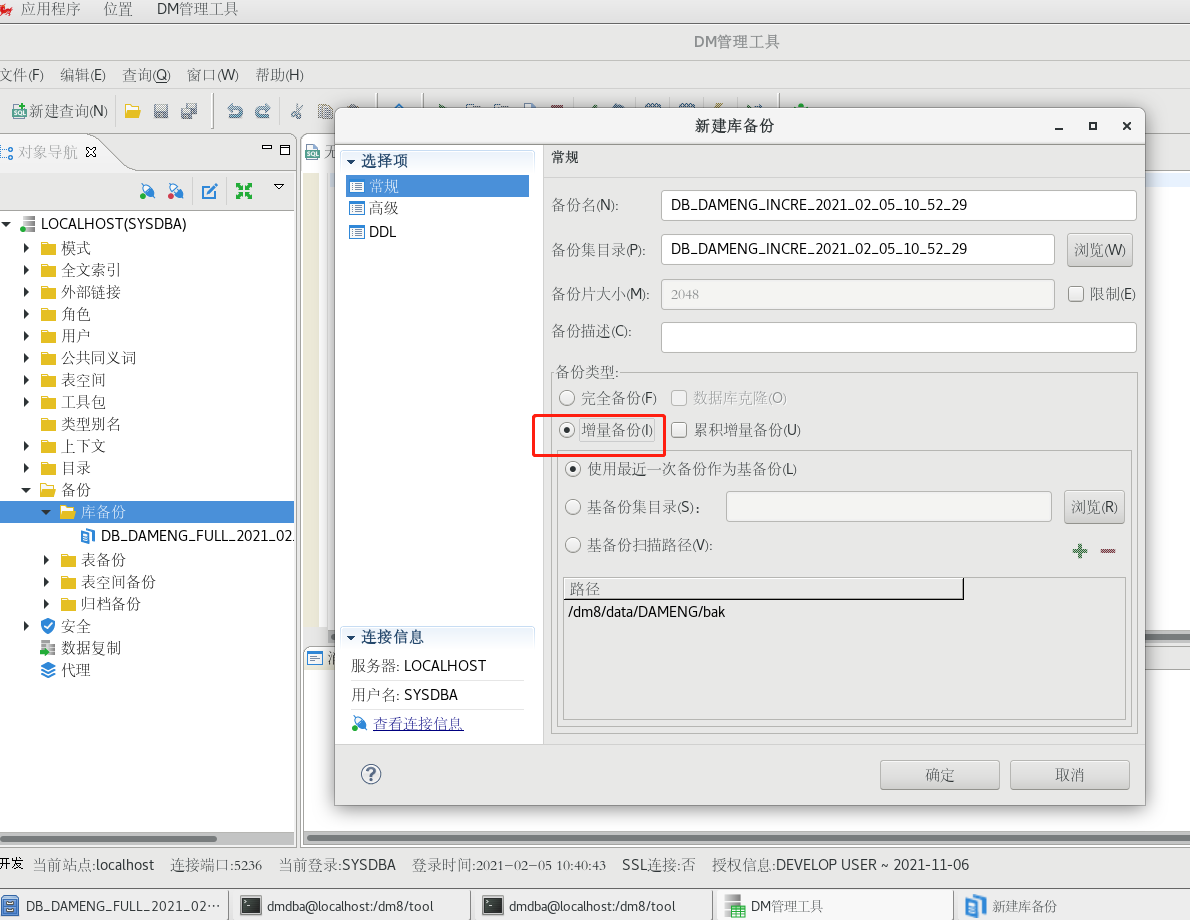Click the help question mark icon in dialog
Image resolution: width=1190 pixels, height=920 pixels.
pos(371,774)
